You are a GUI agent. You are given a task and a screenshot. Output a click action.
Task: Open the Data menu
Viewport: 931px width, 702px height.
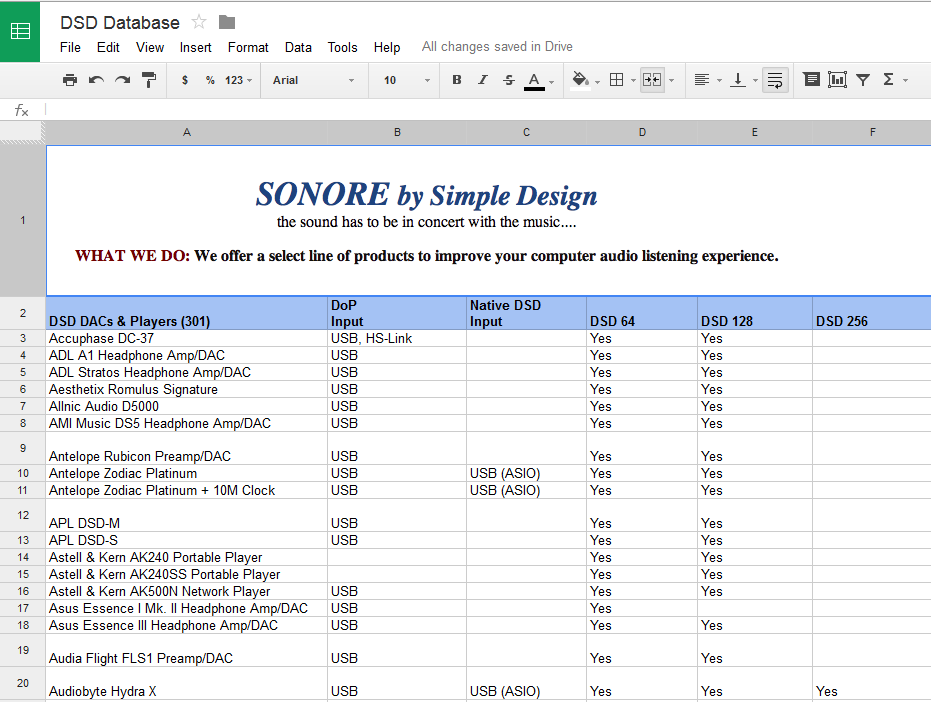pyautogui.click(x=298, y=48)
